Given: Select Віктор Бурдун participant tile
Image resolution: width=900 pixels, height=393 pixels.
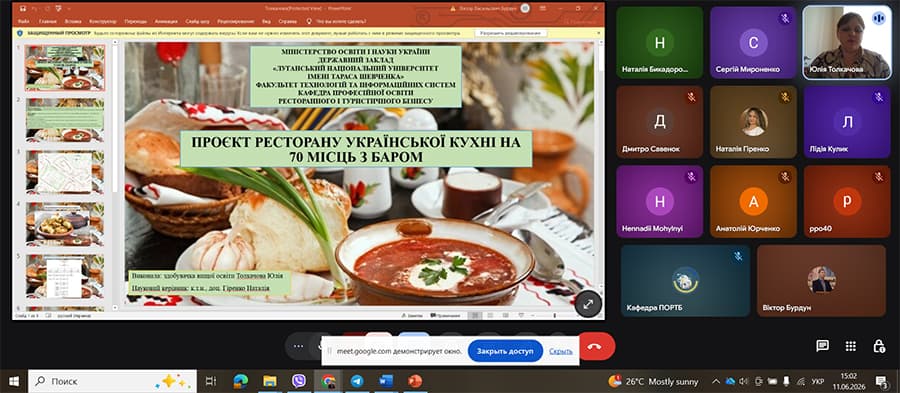Looking at the screenshot, I should [821, 281].
